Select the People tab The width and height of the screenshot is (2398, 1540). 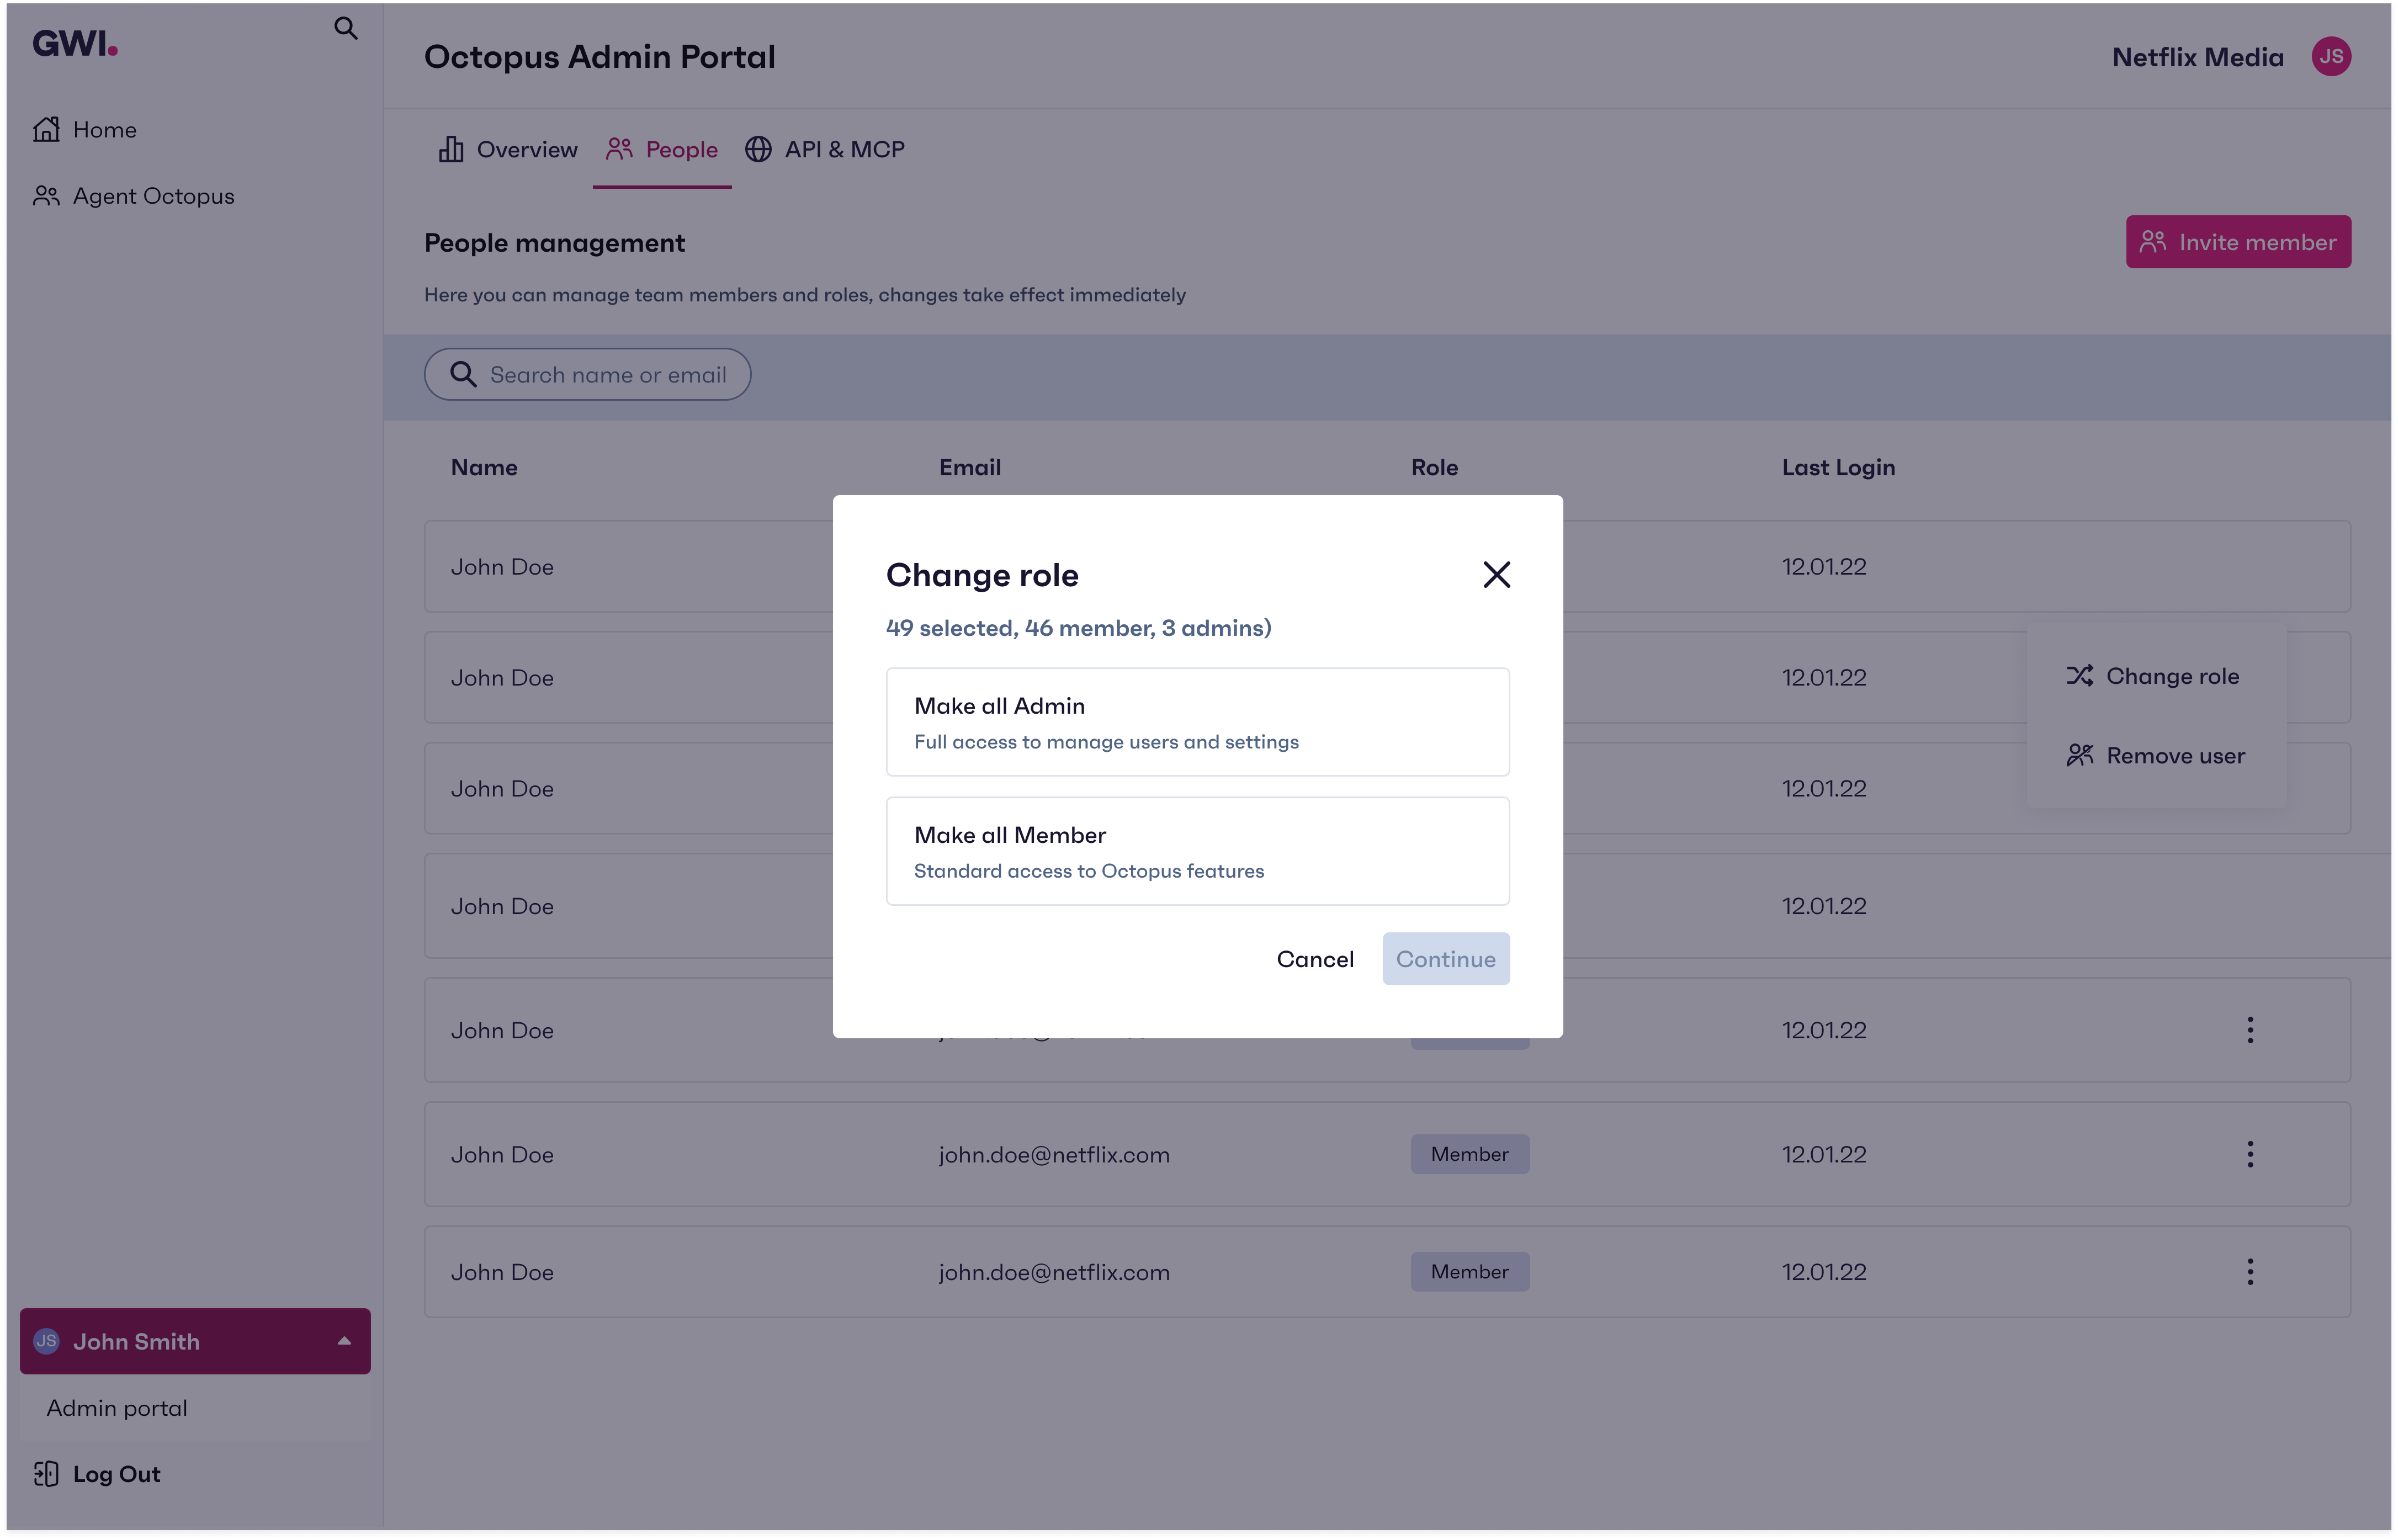(662, 149)
